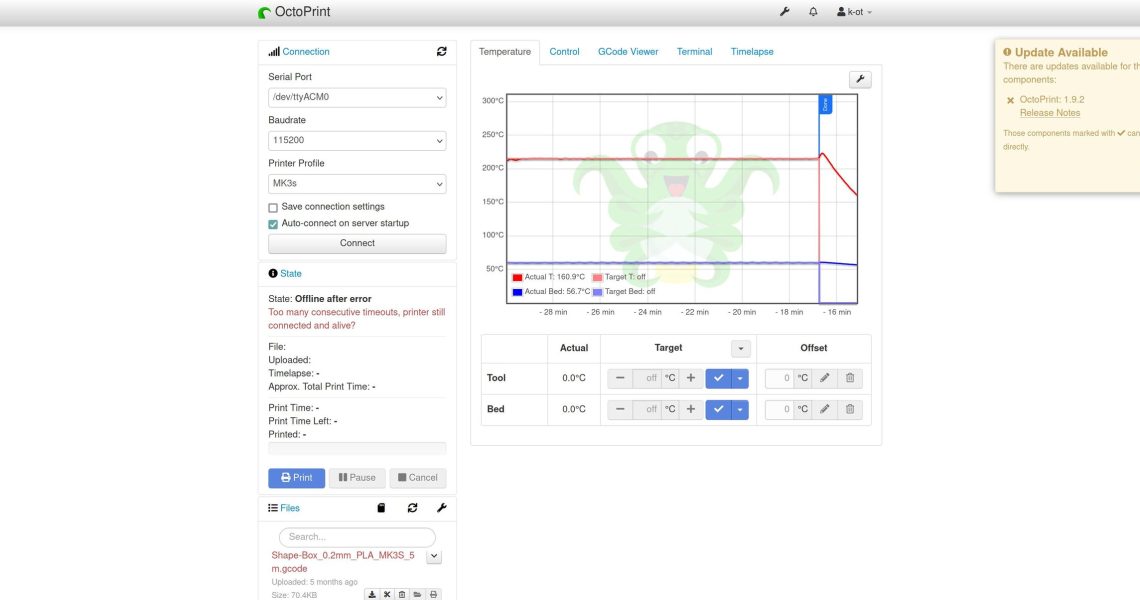
Task: Open the k-ot user menu
Action: (x=854, y=12)
